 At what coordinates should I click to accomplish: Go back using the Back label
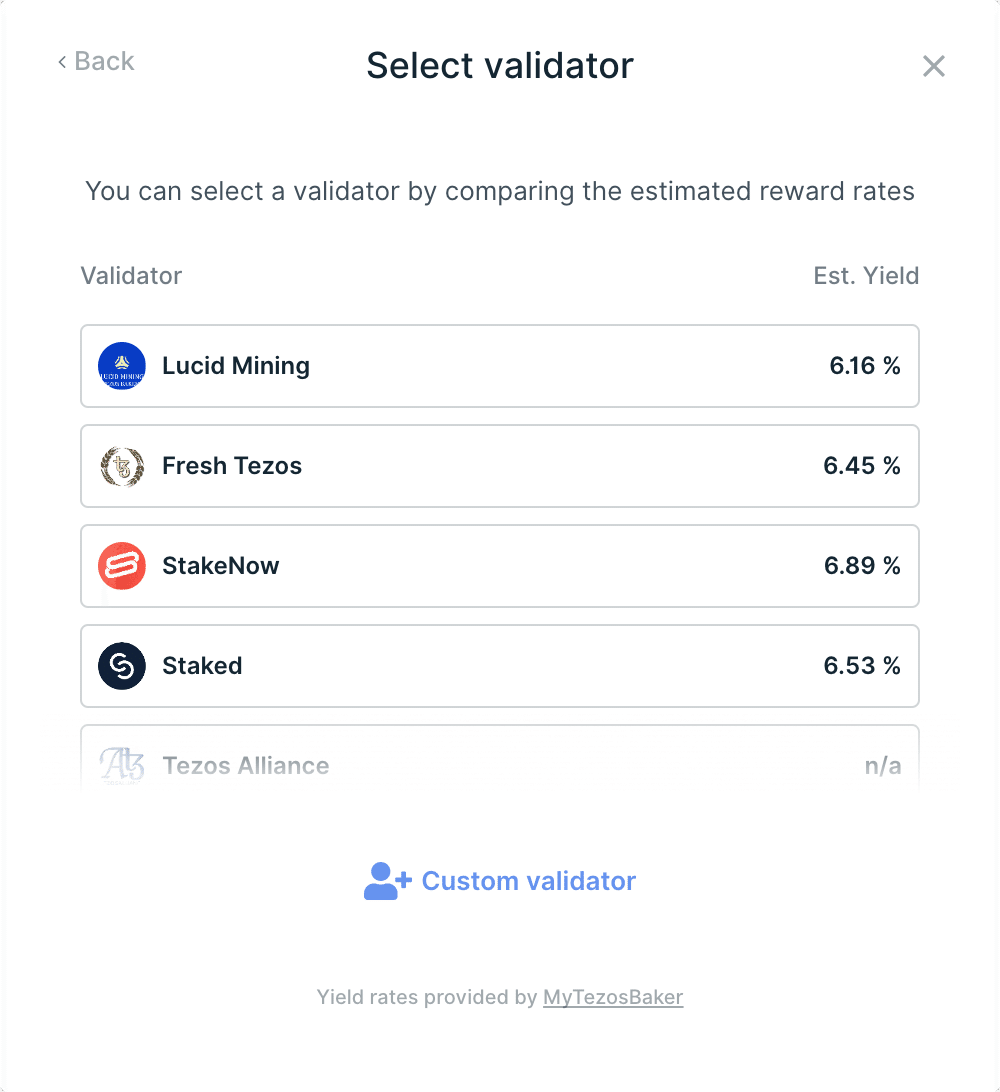pyautogui.click(x=104, y=62)
